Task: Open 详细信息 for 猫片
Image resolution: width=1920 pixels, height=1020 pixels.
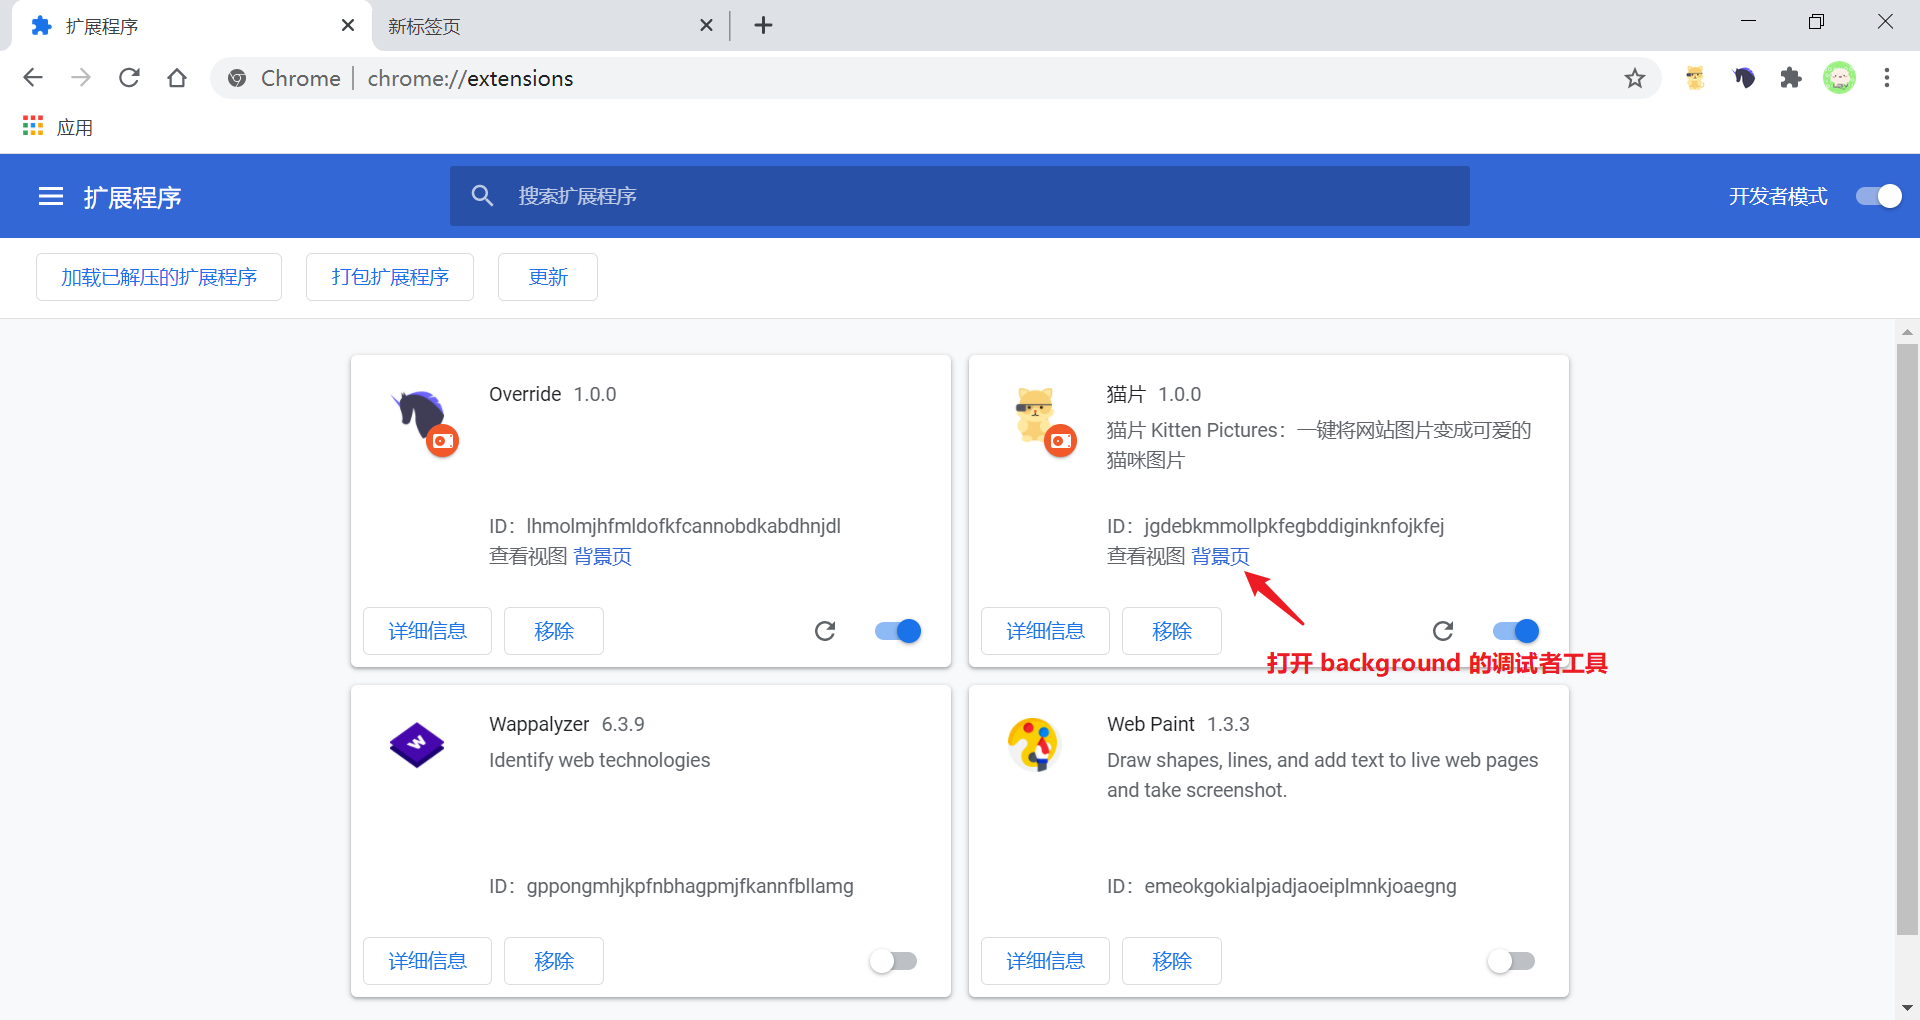Action: [x=1045, y=631]
